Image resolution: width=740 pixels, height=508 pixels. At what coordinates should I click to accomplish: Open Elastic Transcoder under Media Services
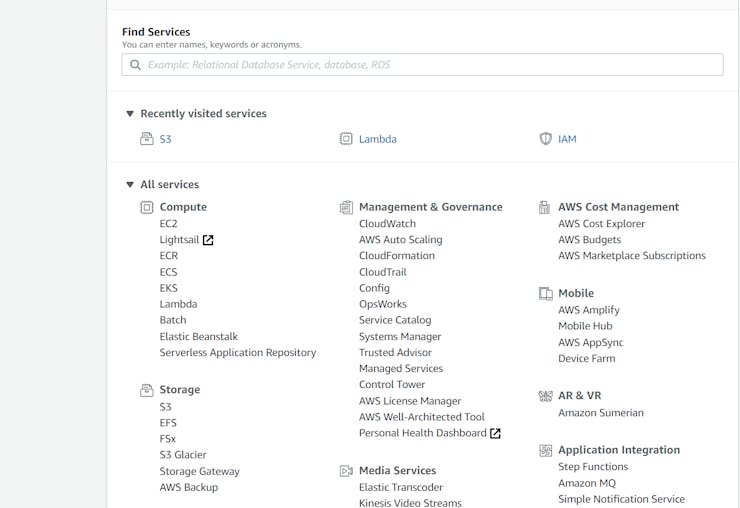click(401, 488)
